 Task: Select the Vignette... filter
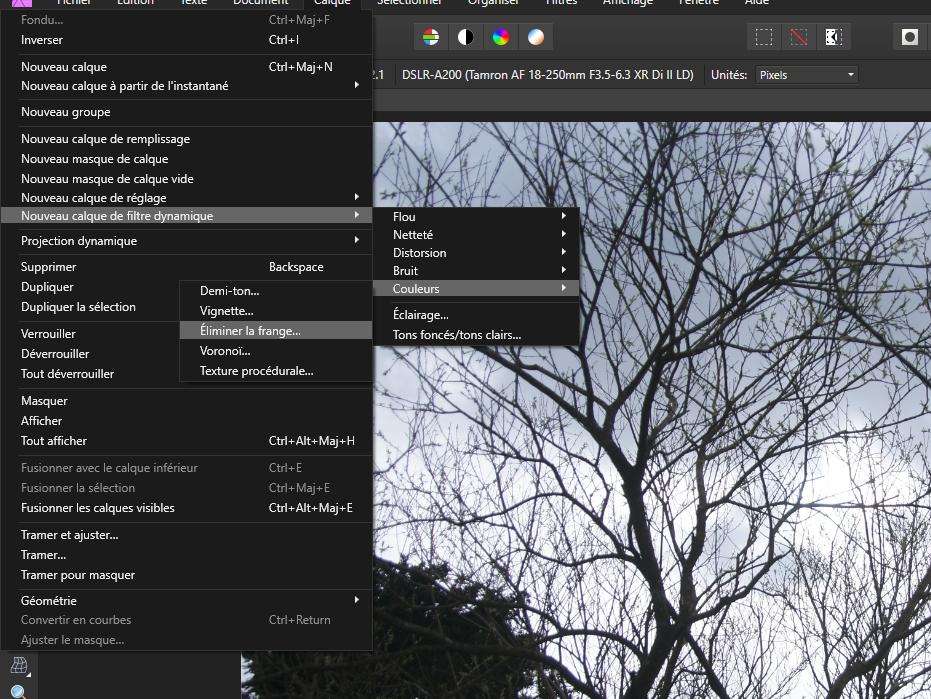[x=276, y=311]
